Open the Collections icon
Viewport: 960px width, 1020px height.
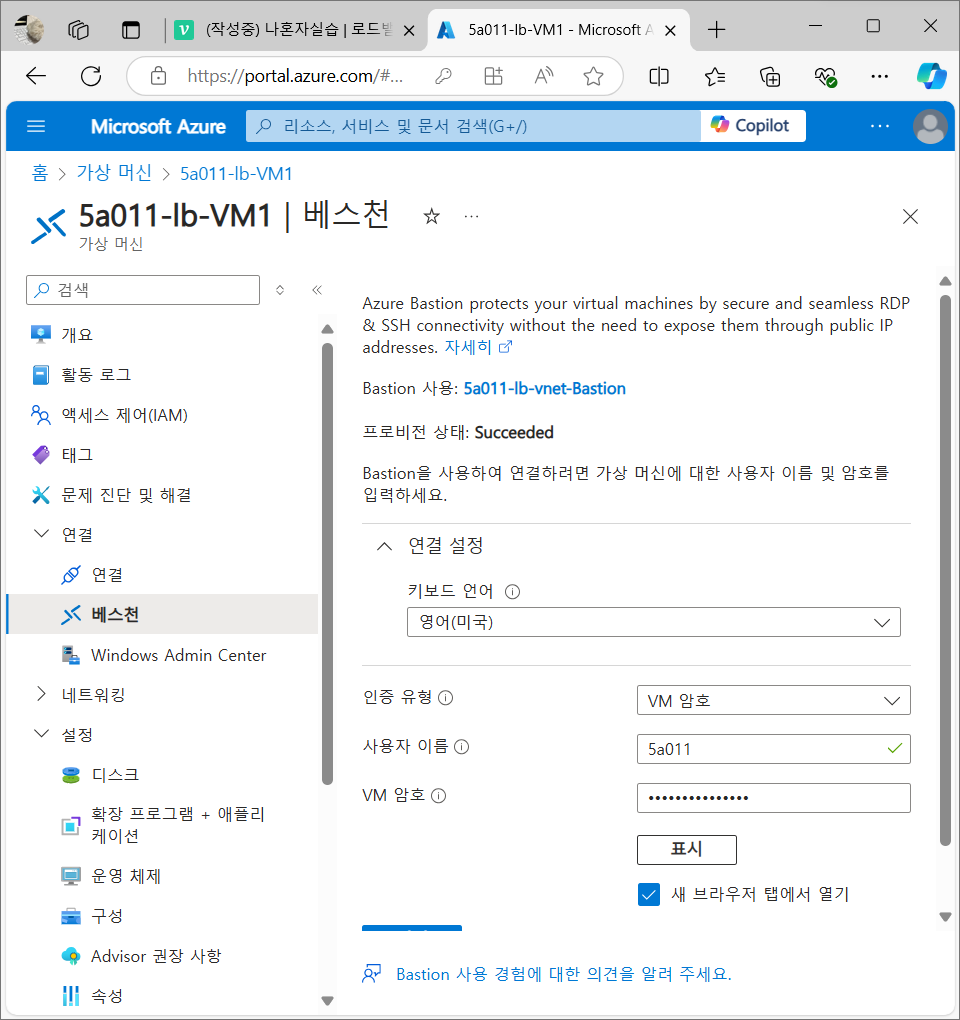[770, 77]
